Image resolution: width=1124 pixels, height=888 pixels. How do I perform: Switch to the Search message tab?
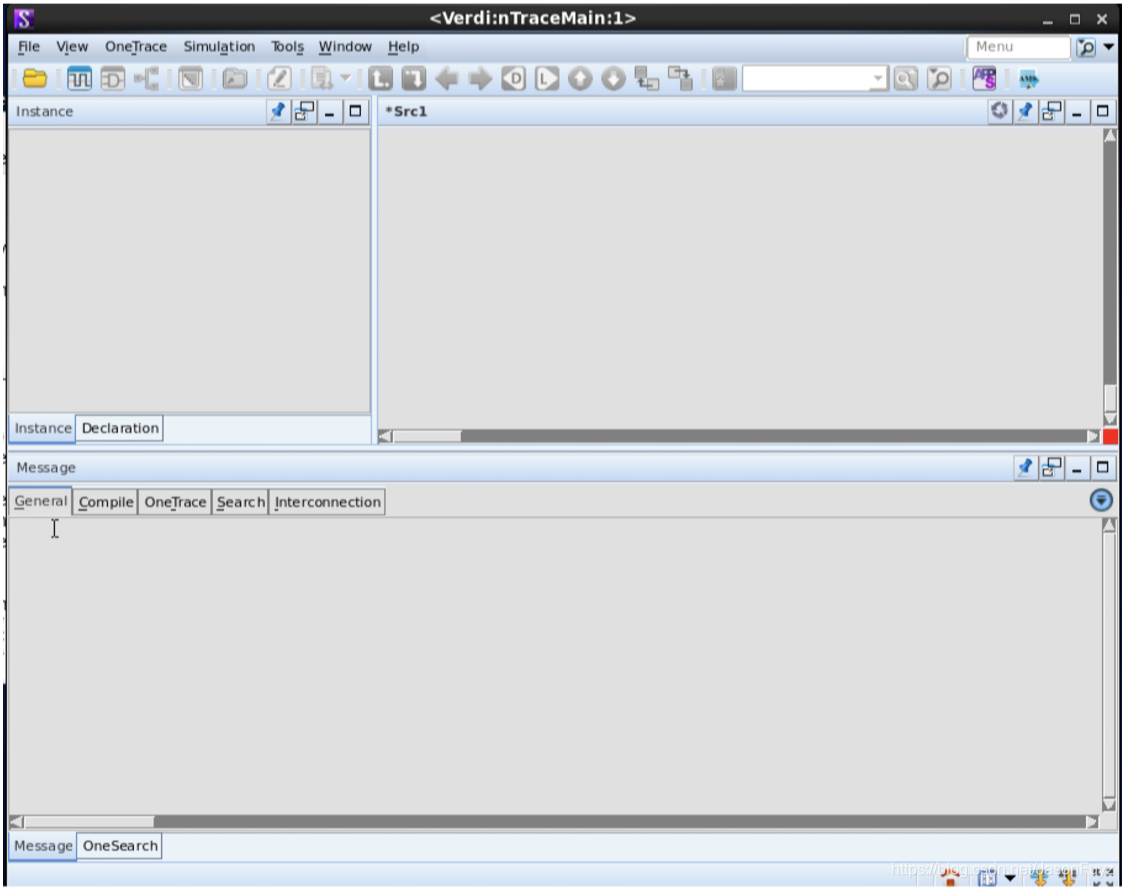pos(240,502)
